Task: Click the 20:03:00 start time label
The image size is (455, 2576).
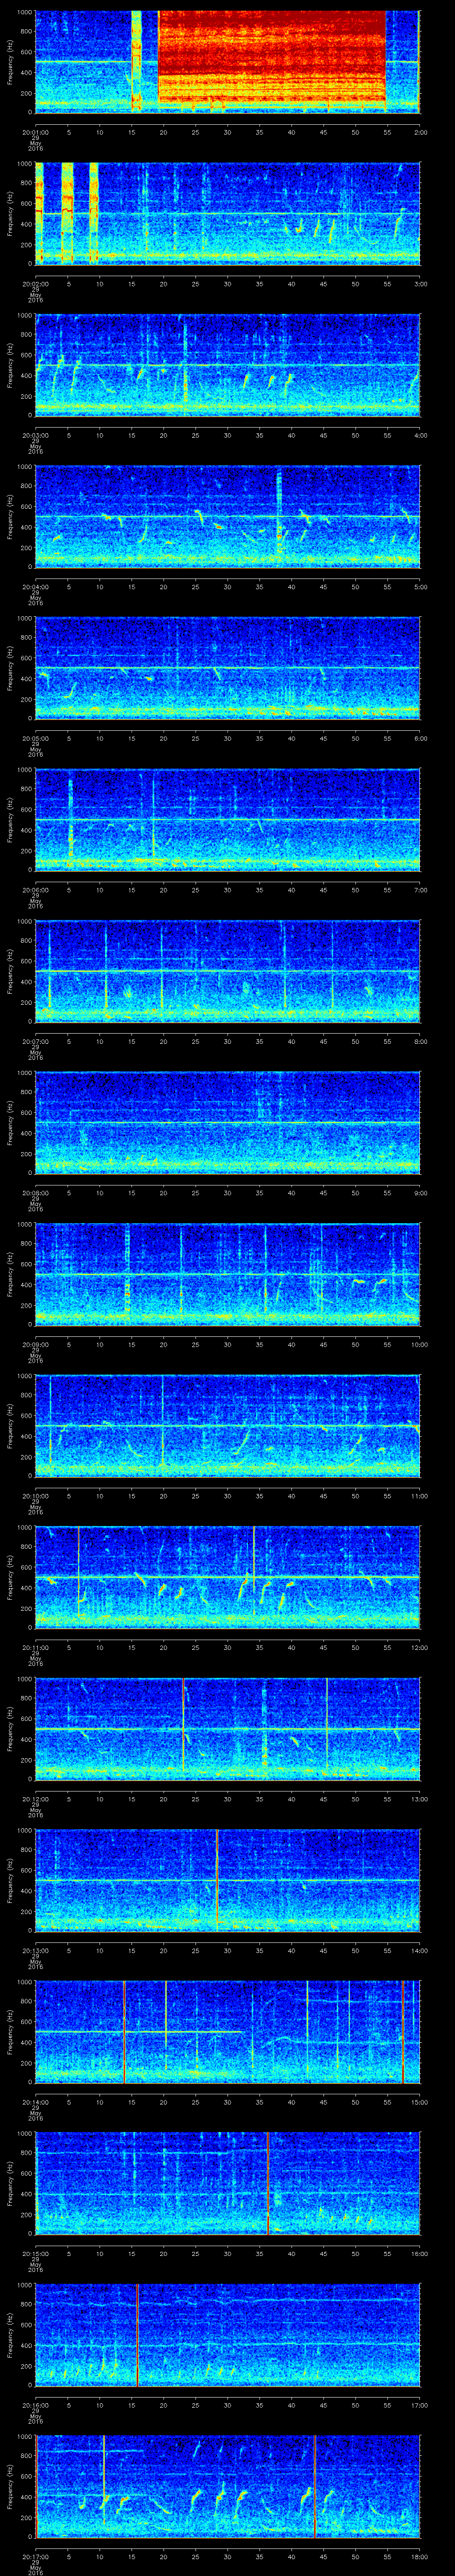Action: tap(35, 435)
